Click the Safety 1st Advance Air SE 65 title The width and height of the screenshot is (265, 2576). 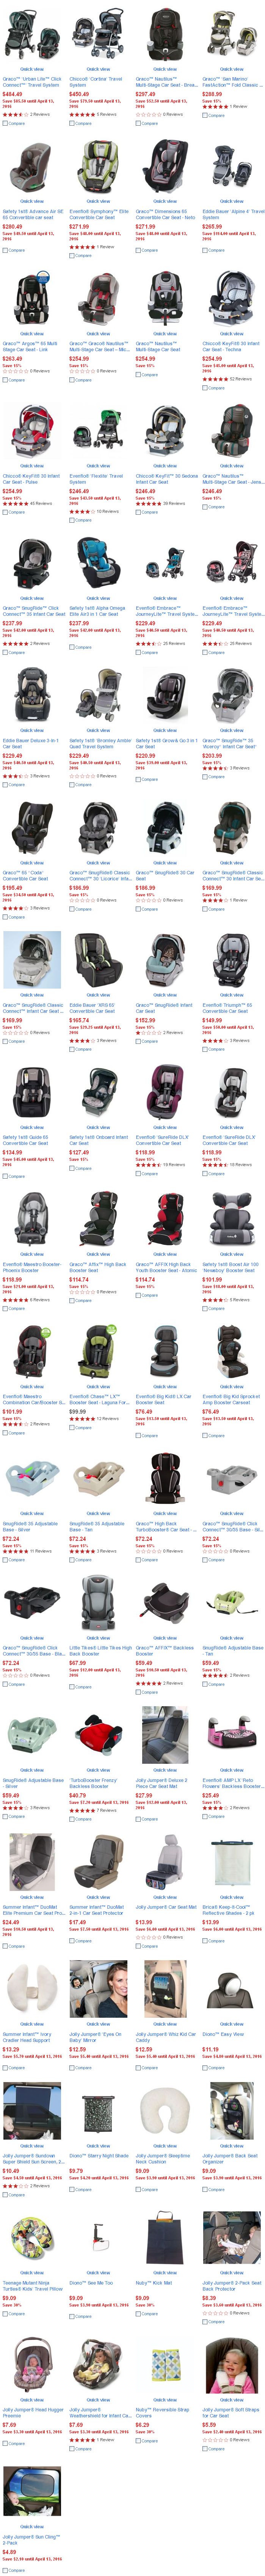(x=33, y=214)
